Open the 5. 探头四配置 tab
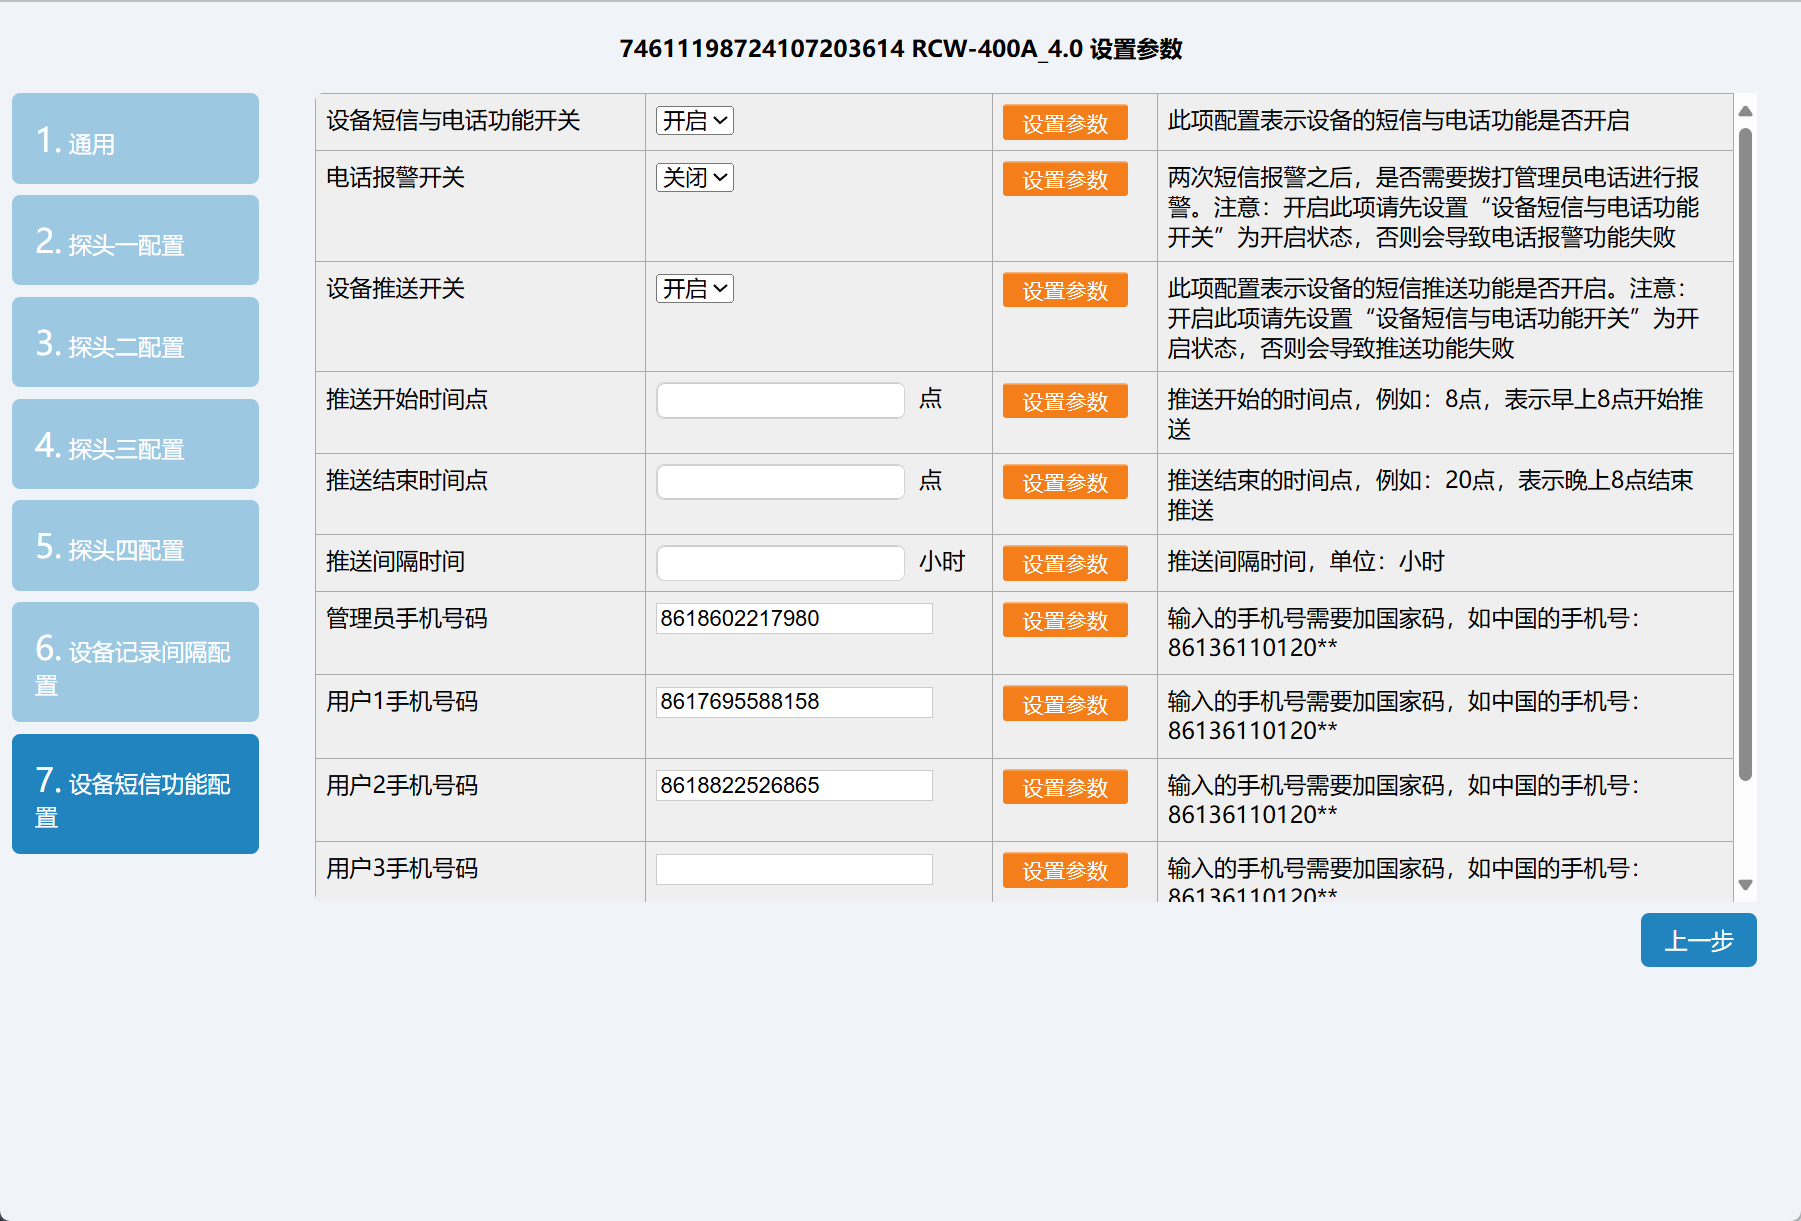Screen dimensions: 1801x1221 (135, 546)
